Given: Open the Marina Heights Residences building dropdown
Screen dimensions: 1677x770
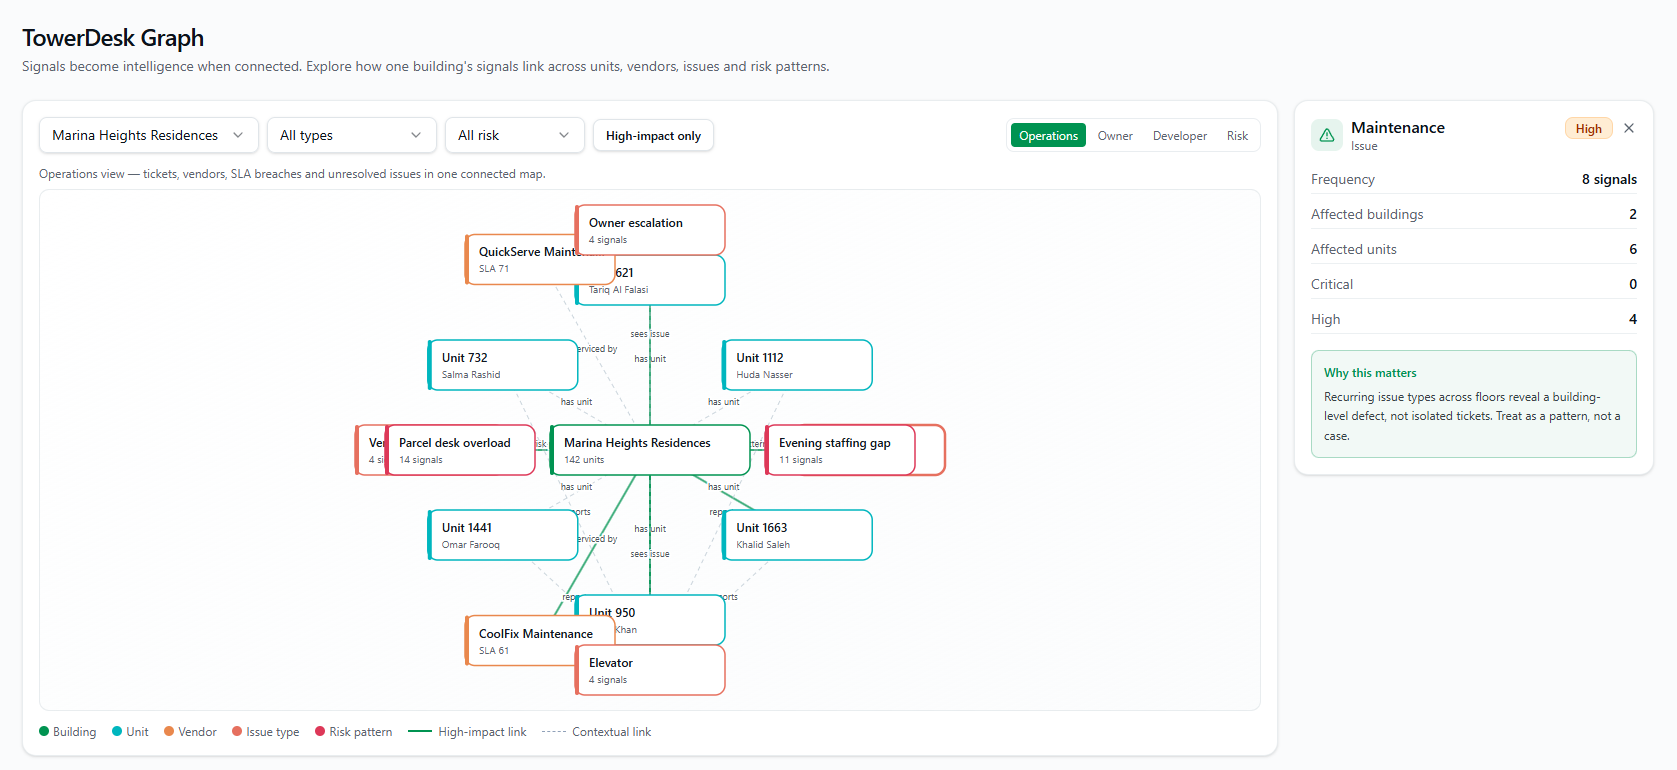Looking at the screenshot, I should click(x=149, y=135).
